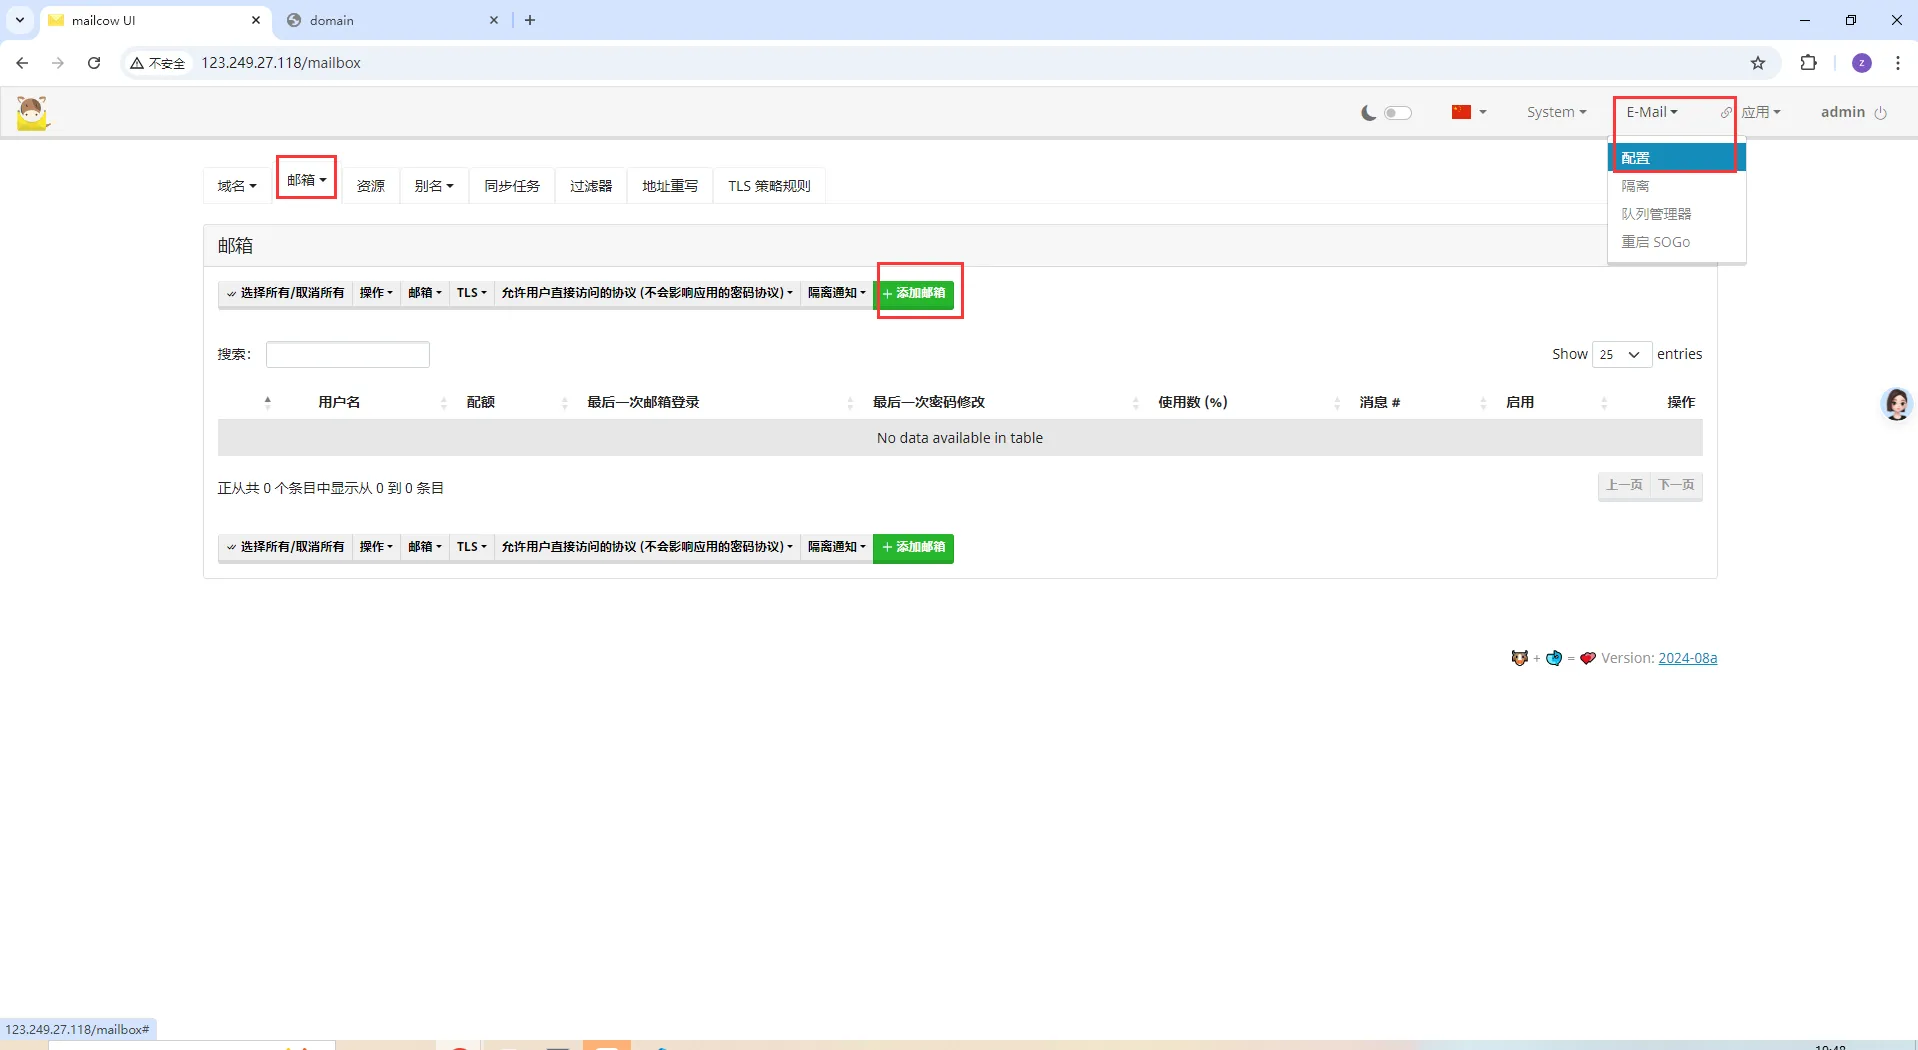Viewport: 1918px width, 1050px height.
Task: Open the language flag dropdown
Action: click(x=1469, y=112)
